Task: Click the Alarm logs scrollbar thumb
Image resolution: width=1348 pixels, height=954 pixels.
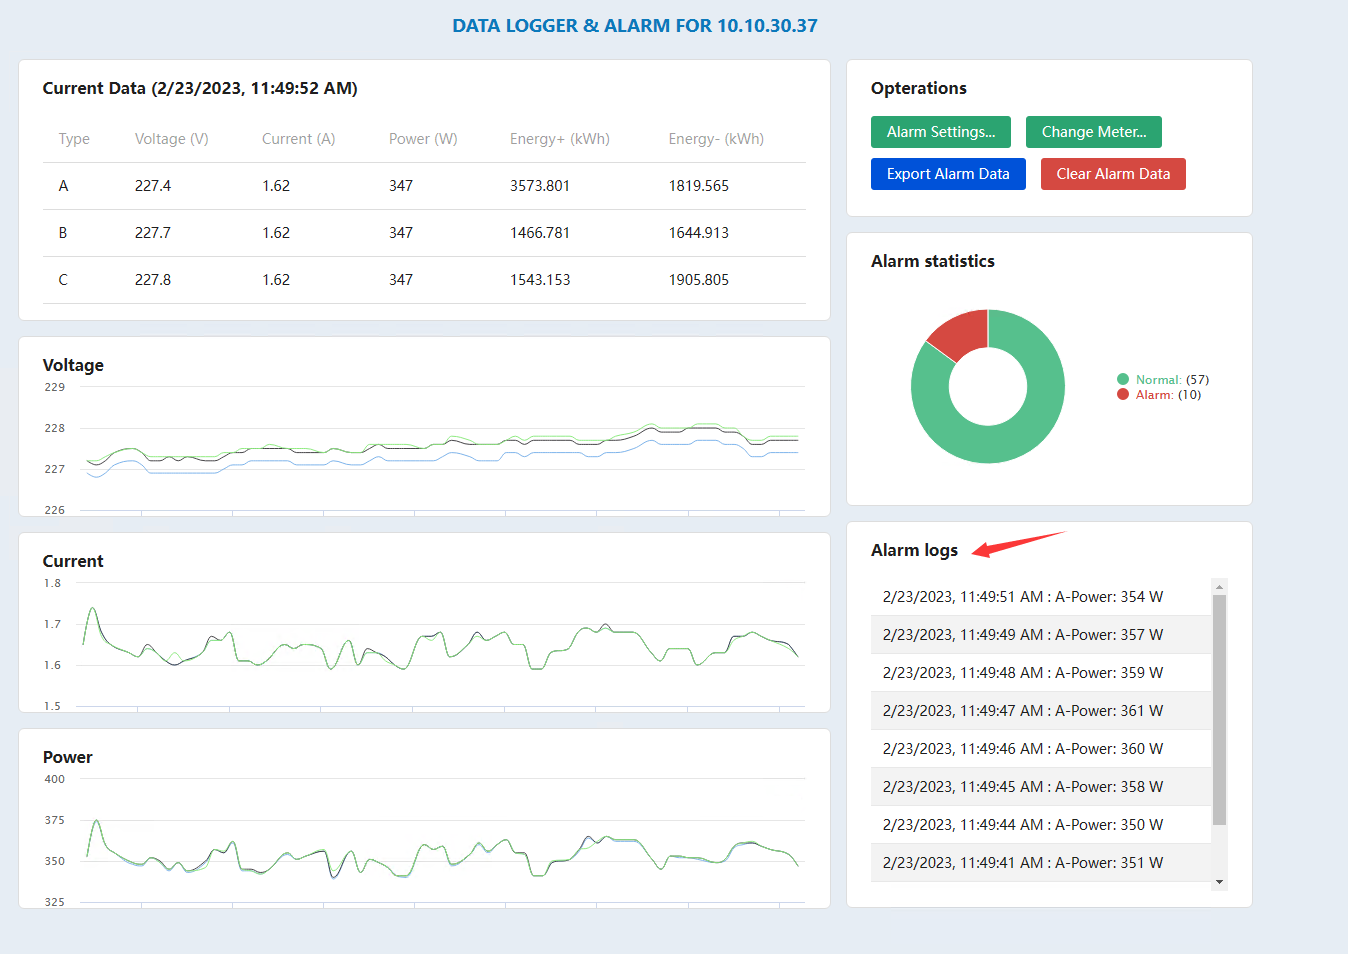Action: (1219, 710)
